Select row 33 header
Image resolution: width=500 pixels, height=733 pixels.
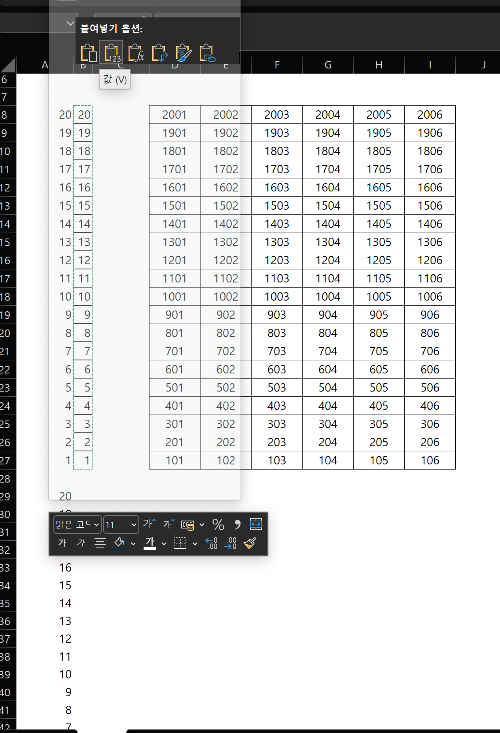6,568
